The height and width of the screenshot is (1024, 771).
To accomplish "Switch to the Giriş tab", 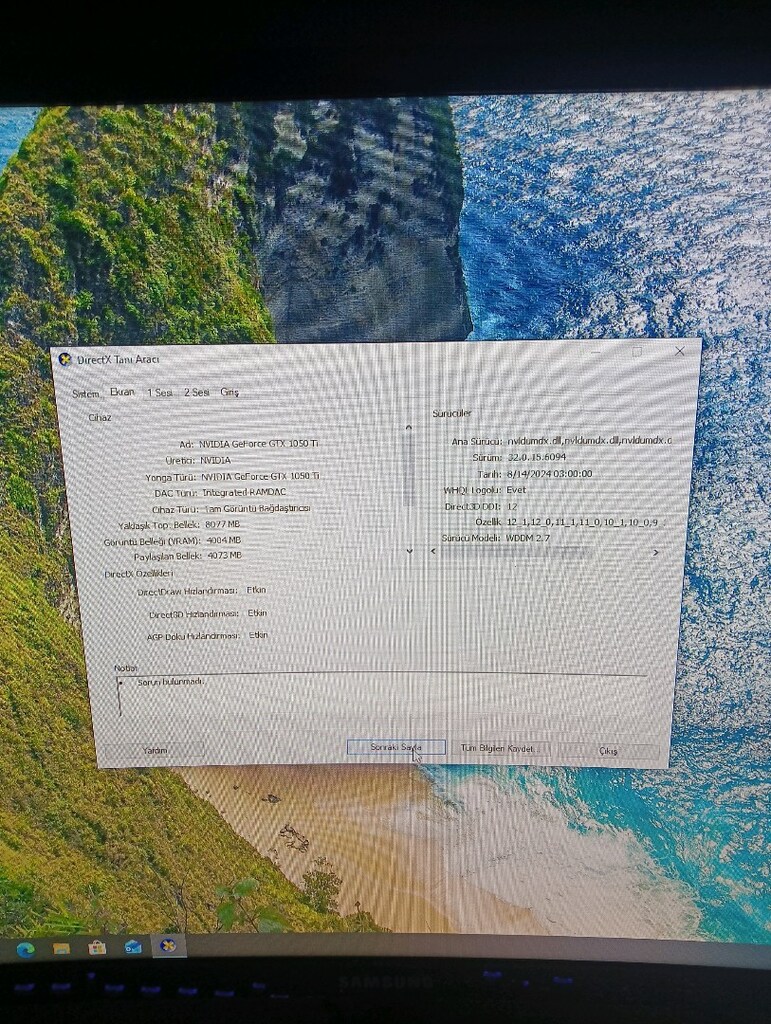I will (229, 392).
